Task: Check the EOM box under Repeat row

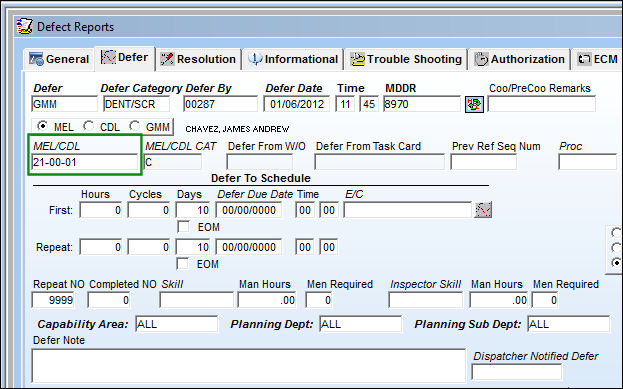Action: point(182,264)
